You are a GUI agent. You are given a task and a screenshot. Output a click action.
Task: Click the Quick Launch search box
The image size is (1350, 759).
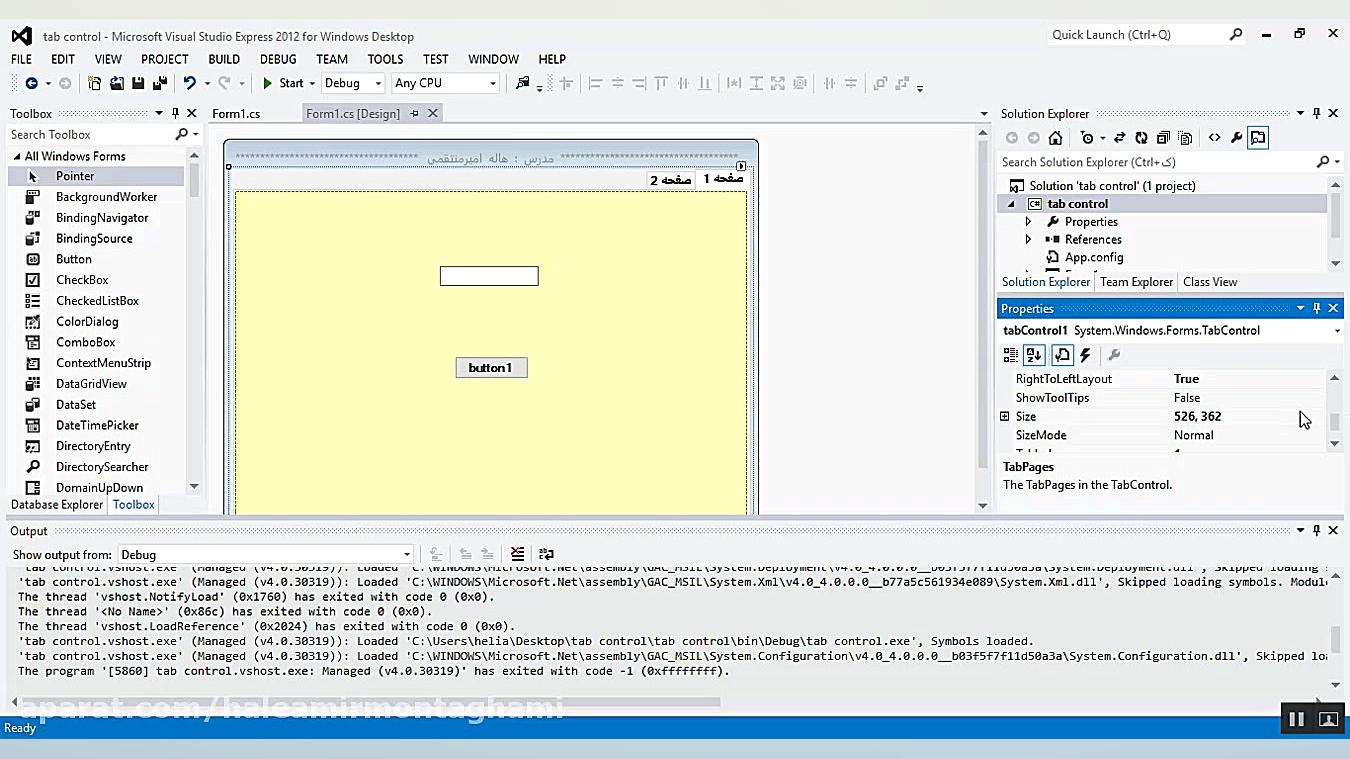pyautogui.click(x=1145, y=35)
